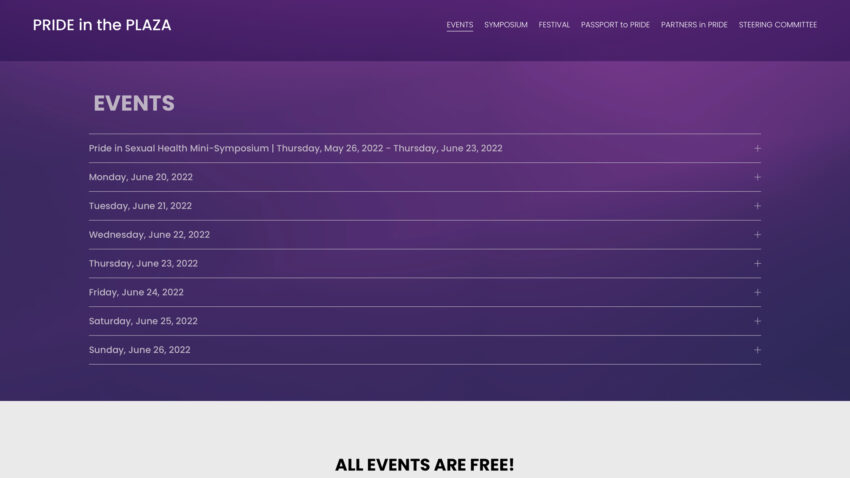Screen dimensions: 850x478
Task: Expand Pride in Sexual Health Mini-Symposium section
Action: (295, 148)
